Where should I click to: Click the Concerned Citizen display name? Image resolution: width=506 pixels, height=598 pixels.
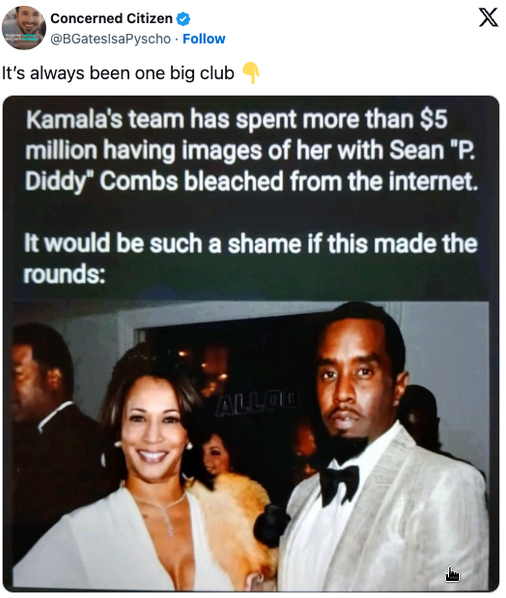111,18
